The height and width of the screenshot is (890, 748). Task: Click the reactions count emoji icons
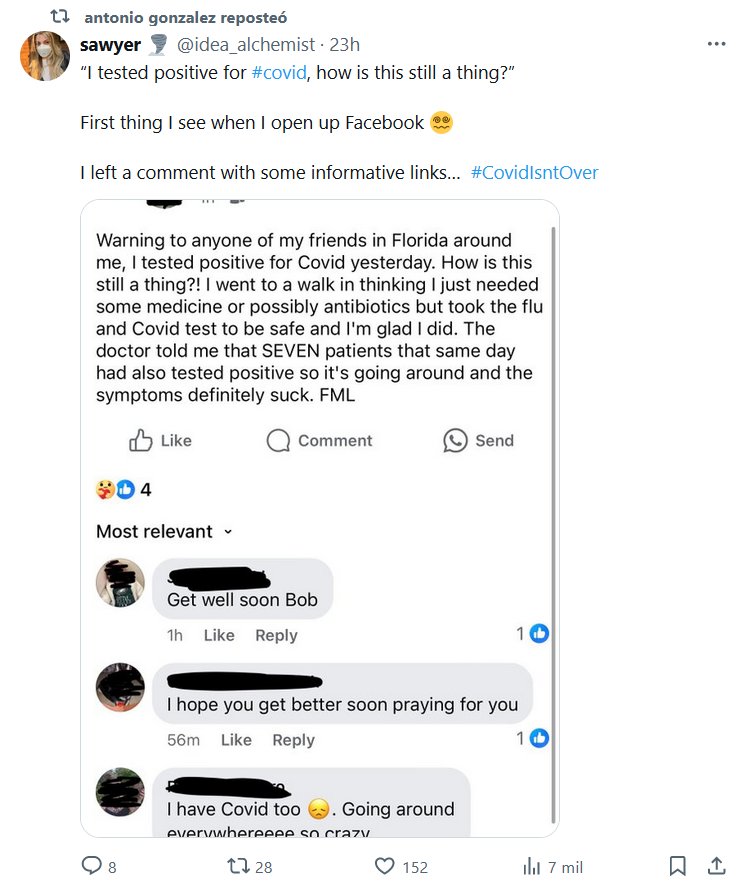[114, 490]
